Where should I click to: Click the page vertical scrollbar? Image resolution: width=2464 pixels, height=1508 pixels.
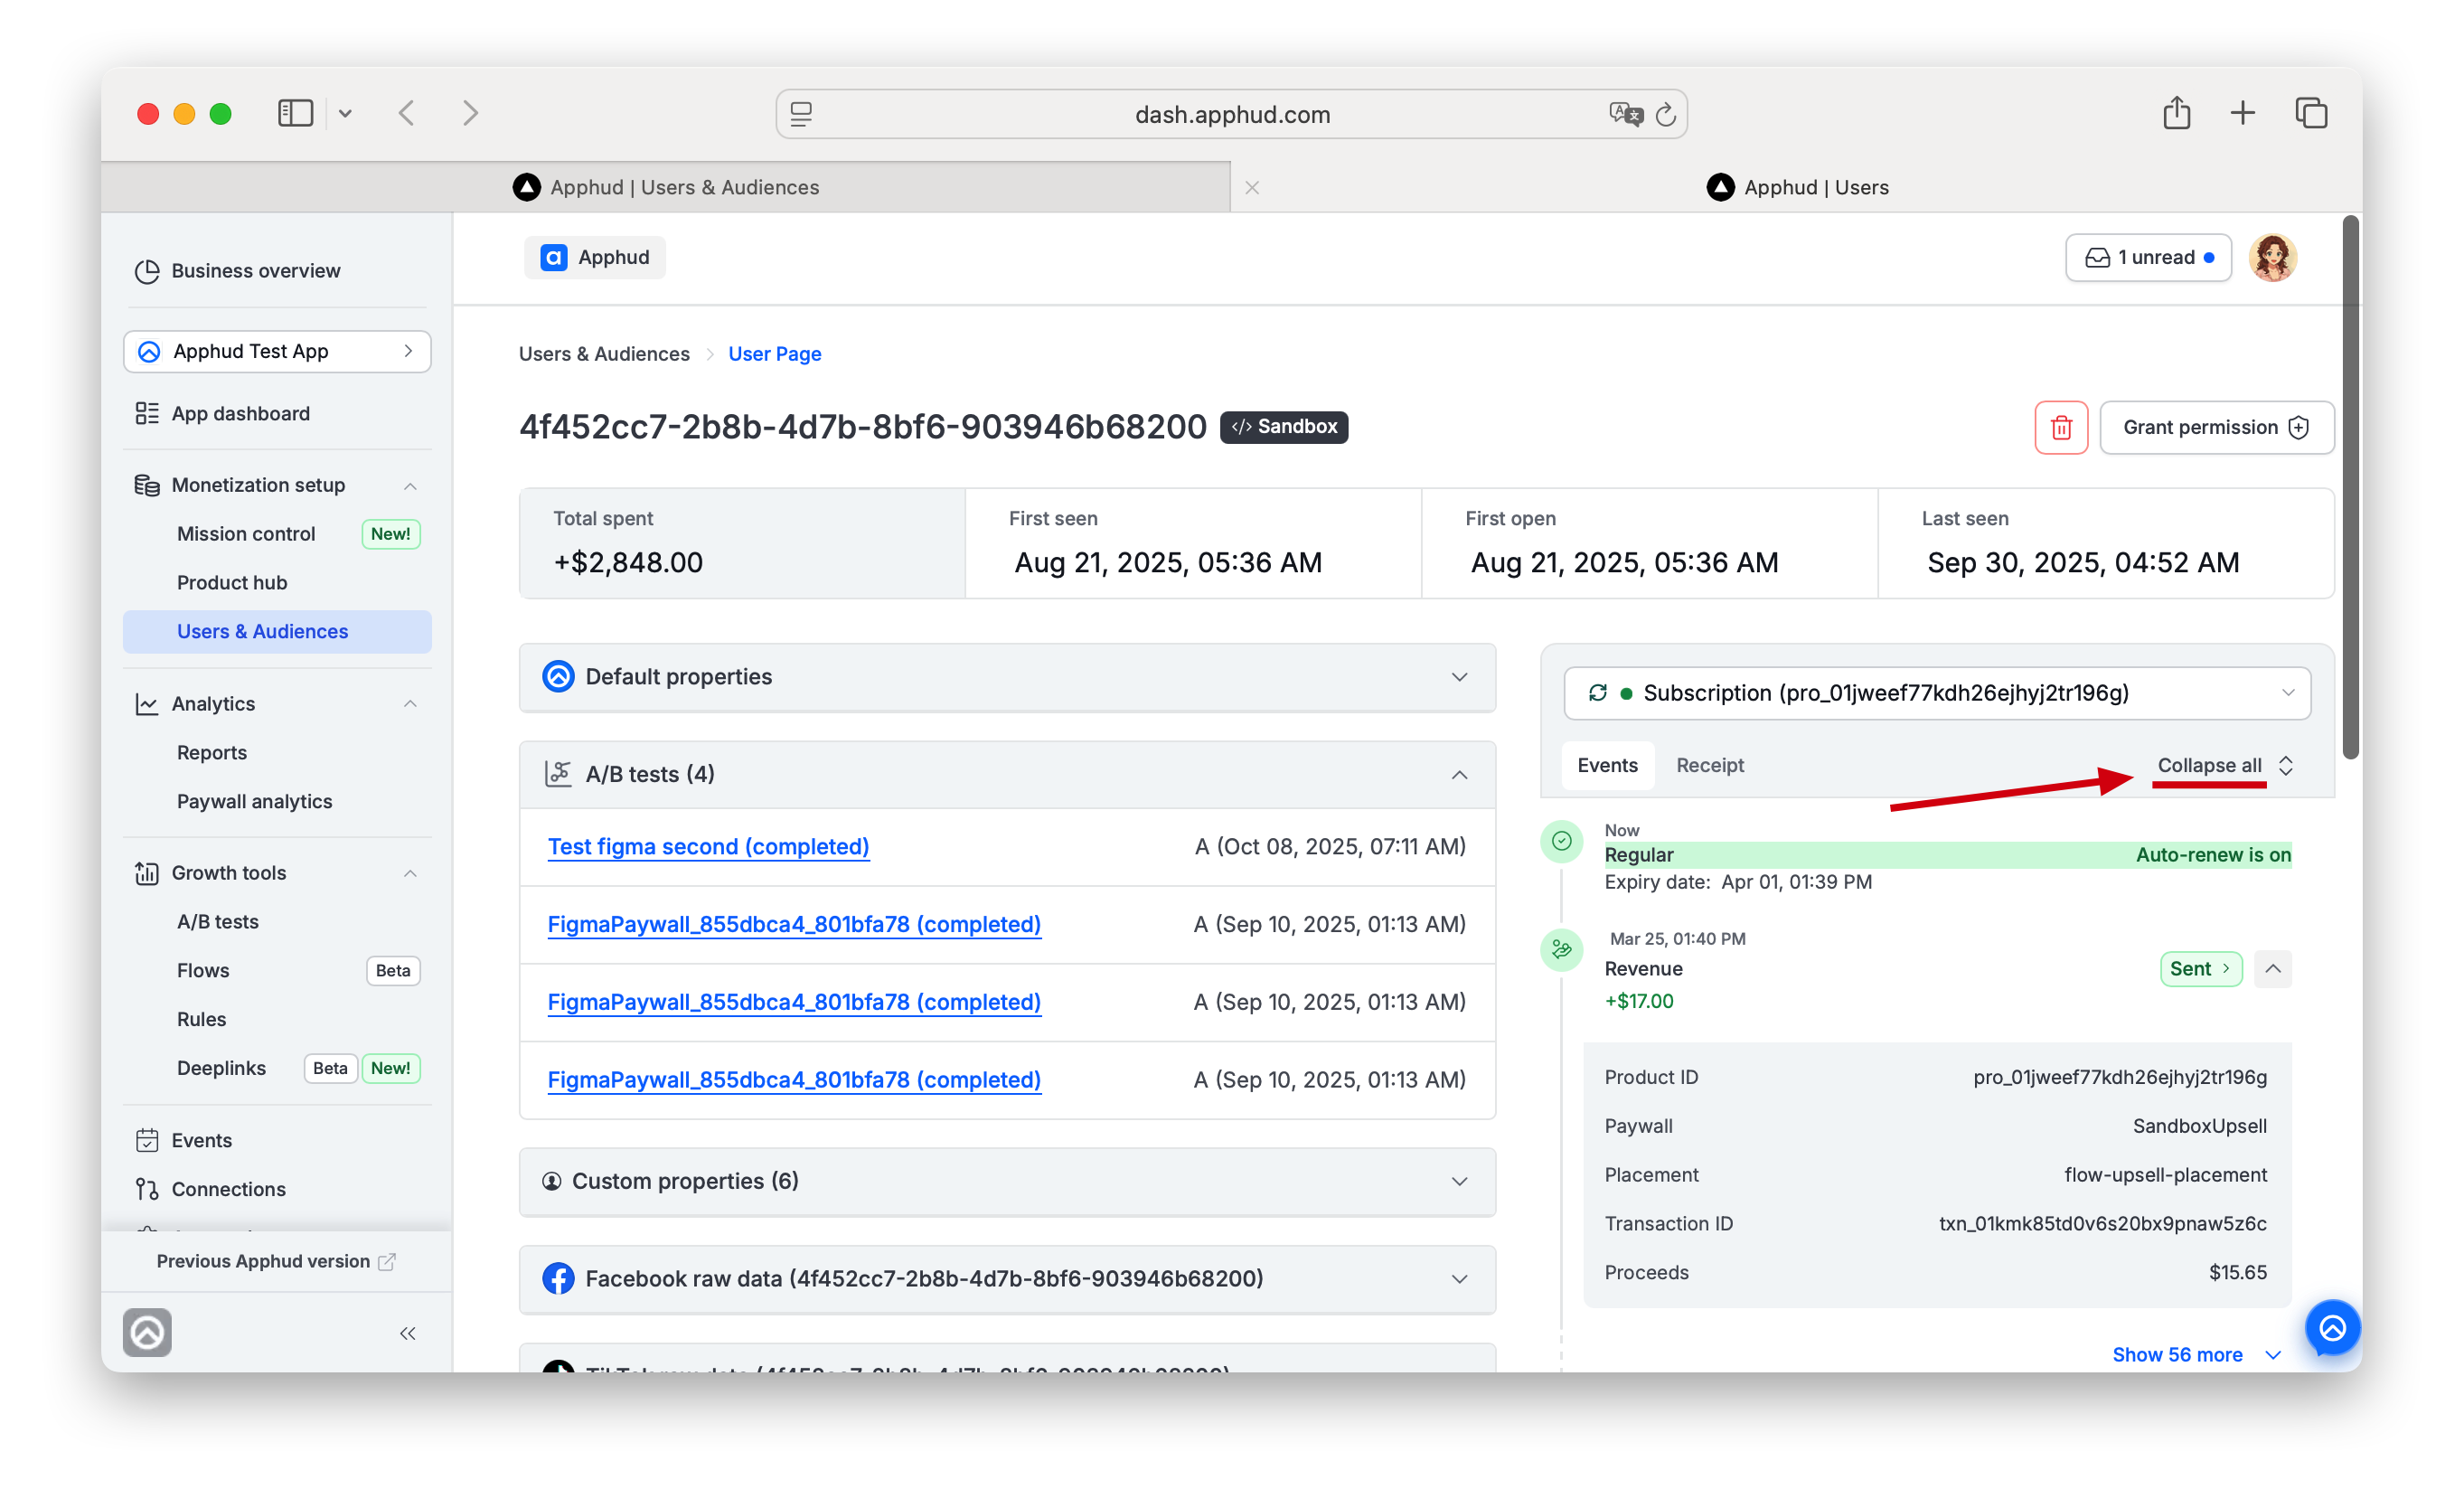tap(2351, 486)
